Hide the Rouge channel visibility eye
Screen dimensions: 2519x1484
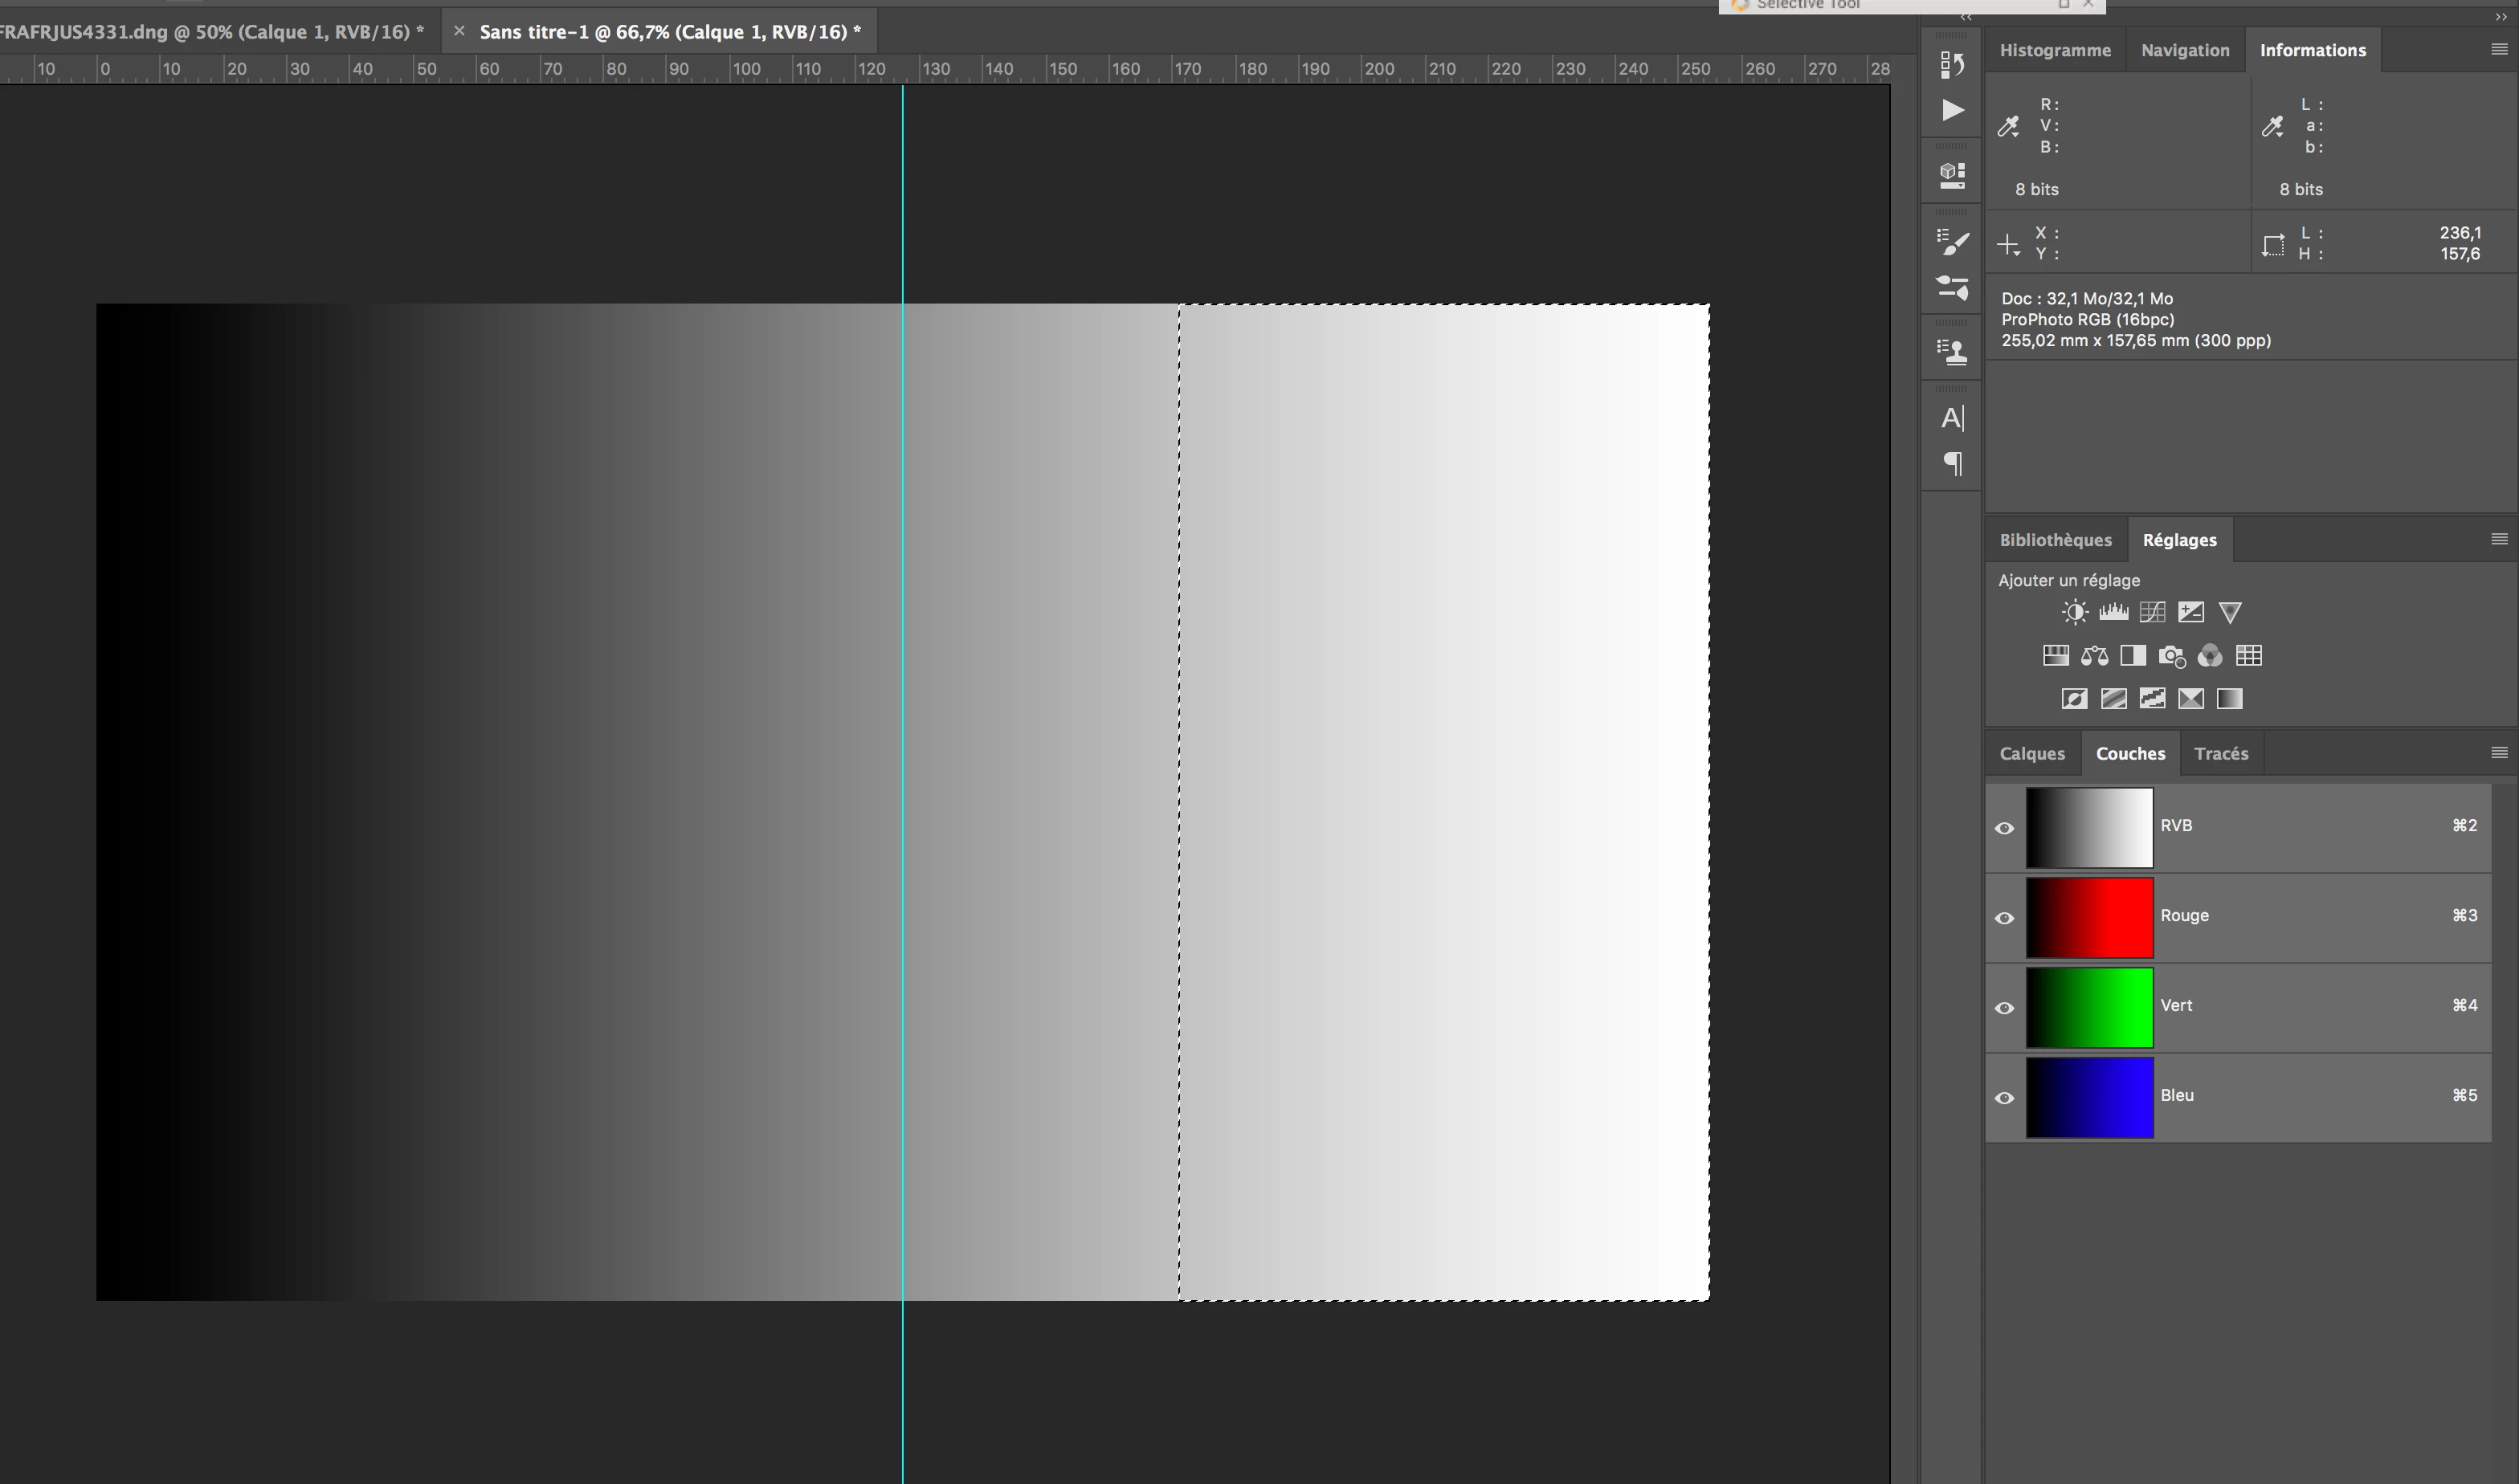click(2004, 918)
